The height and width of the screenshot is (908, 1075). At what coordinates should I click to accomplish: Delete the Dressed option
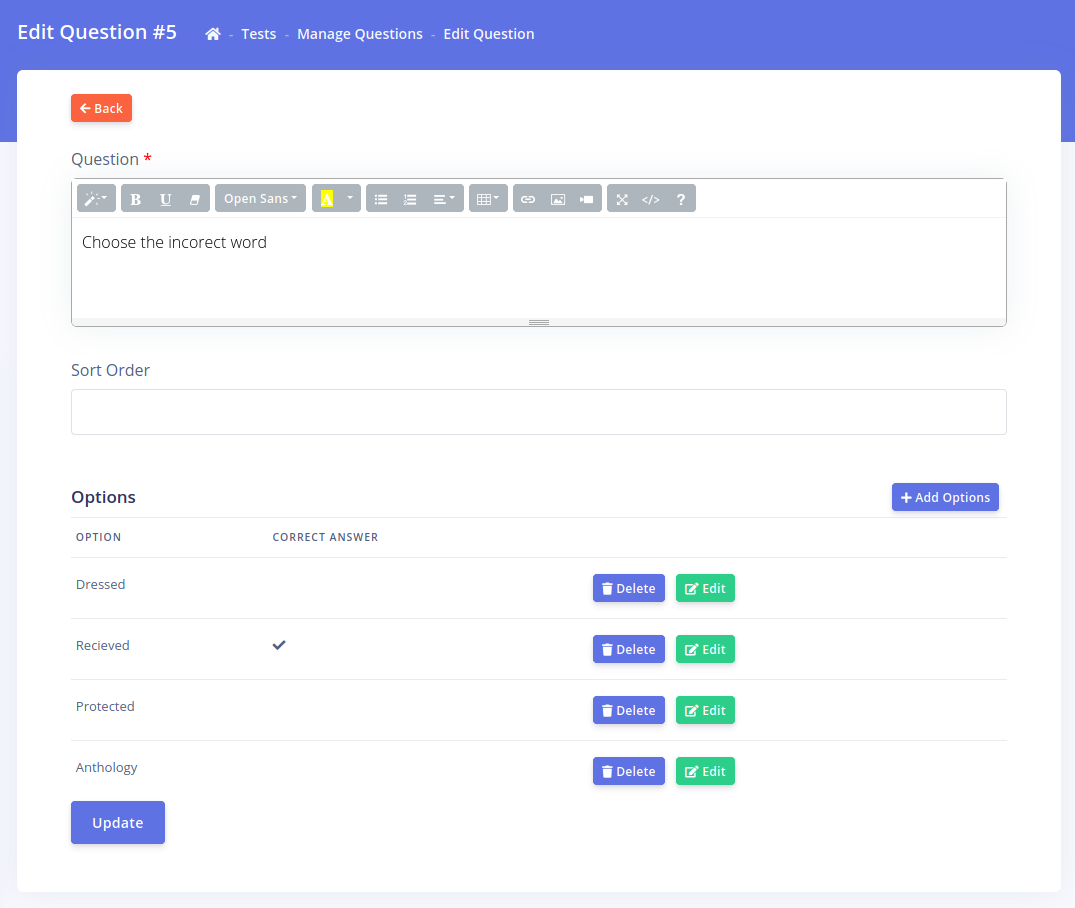pyautogui.click(x=628, y=589)
